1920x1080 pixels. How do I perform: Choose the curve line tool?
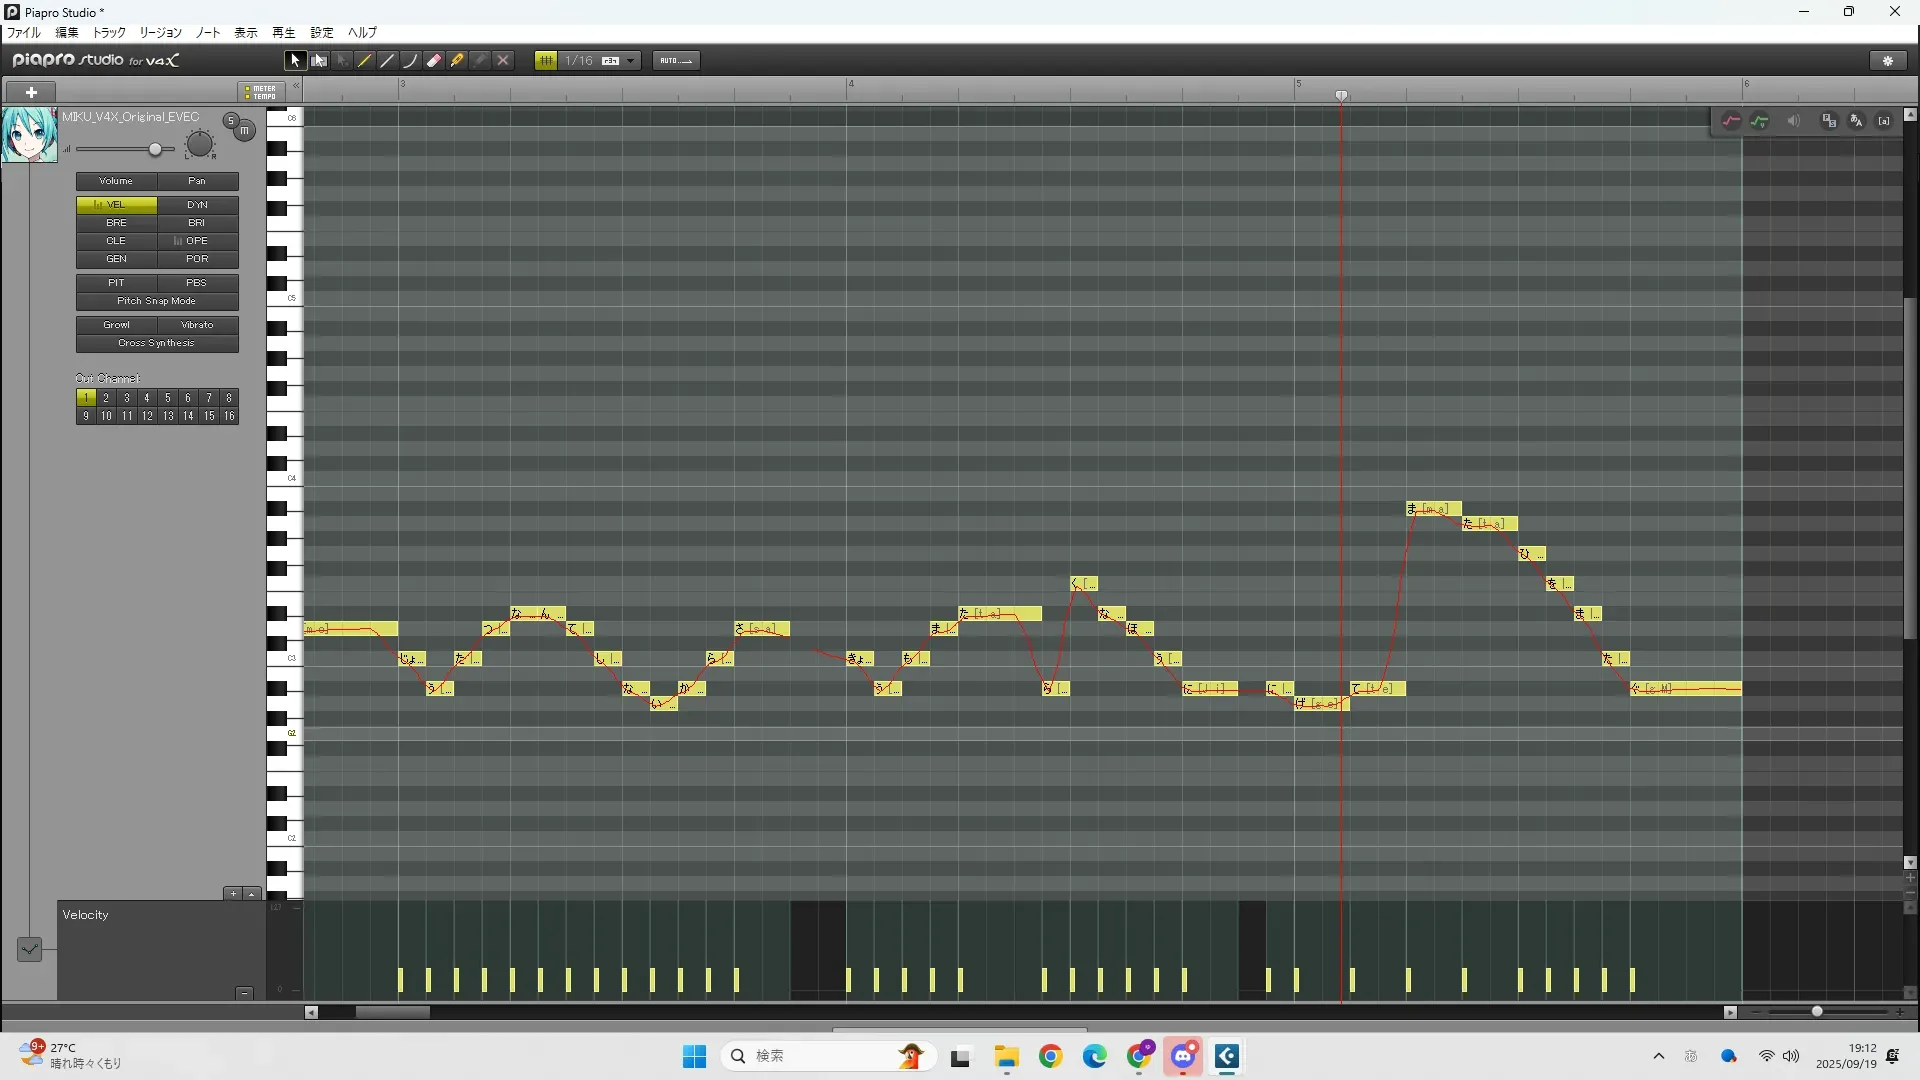pos(411,61)
